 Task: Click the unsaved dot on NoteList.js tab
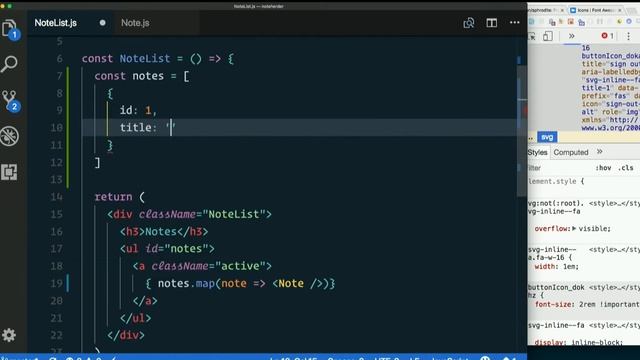102,23
